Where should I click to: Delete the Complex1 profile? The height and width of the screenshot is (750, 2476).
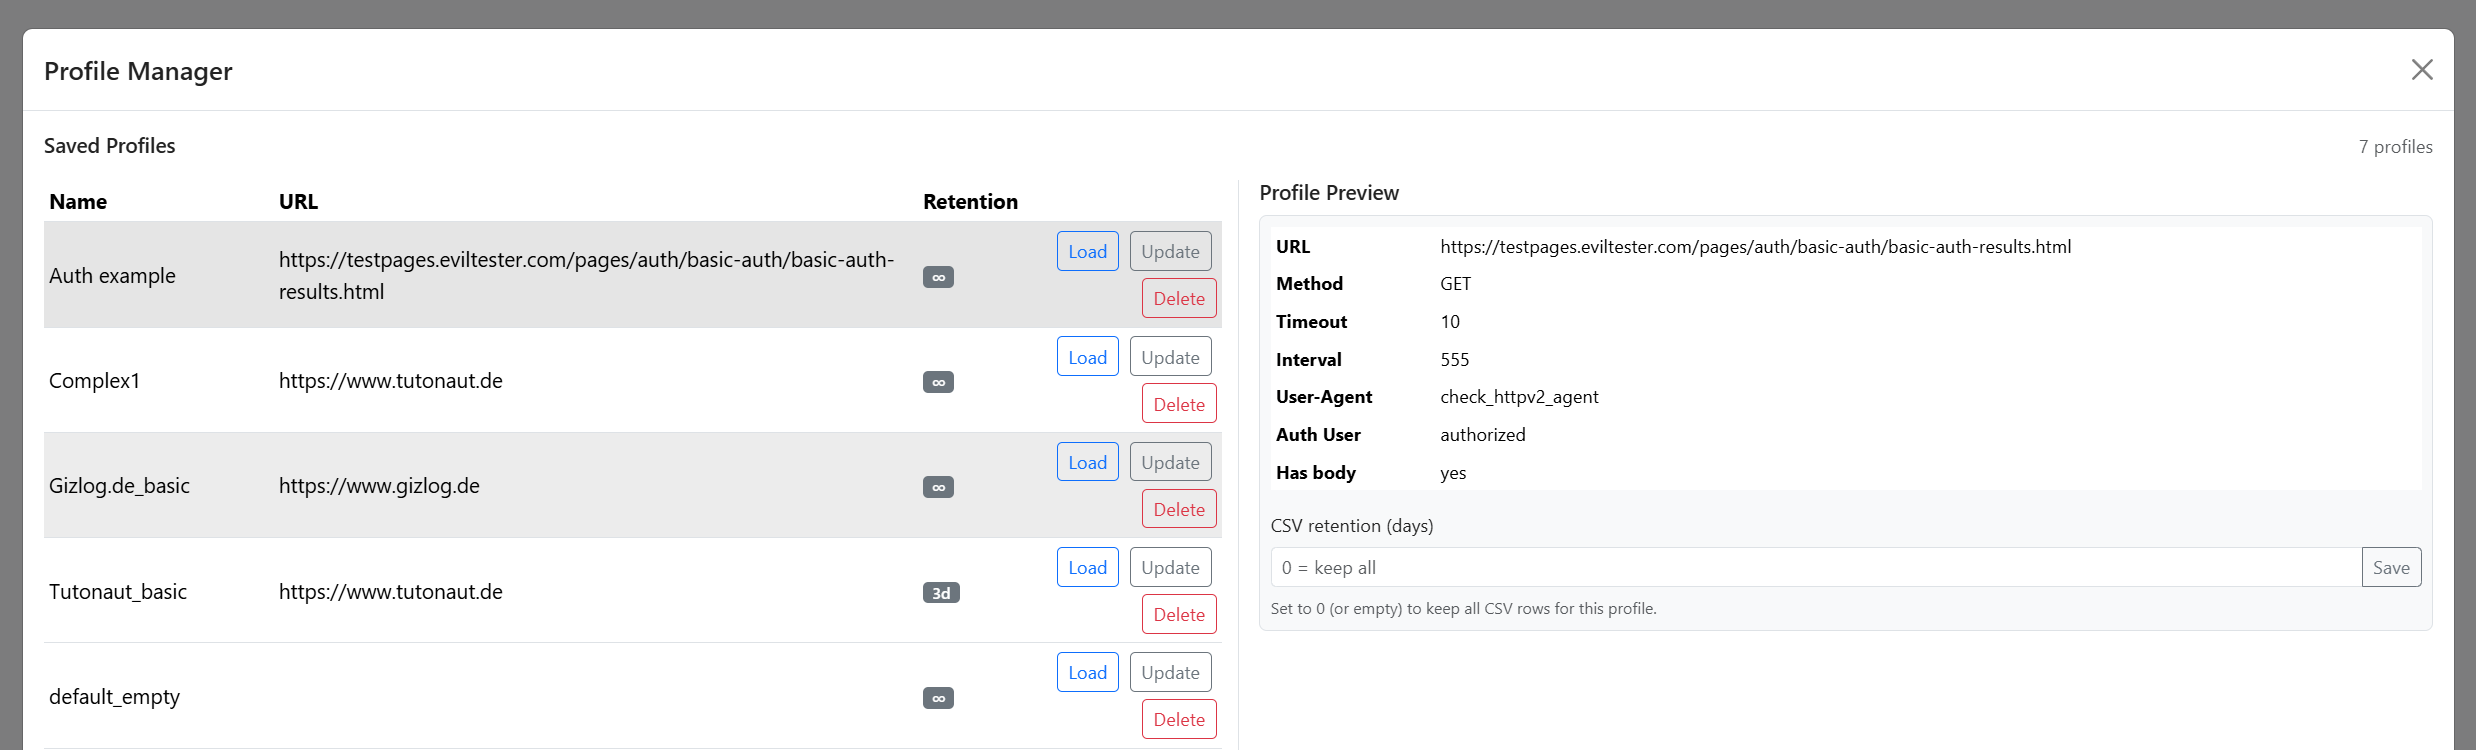pos(1179,404)
